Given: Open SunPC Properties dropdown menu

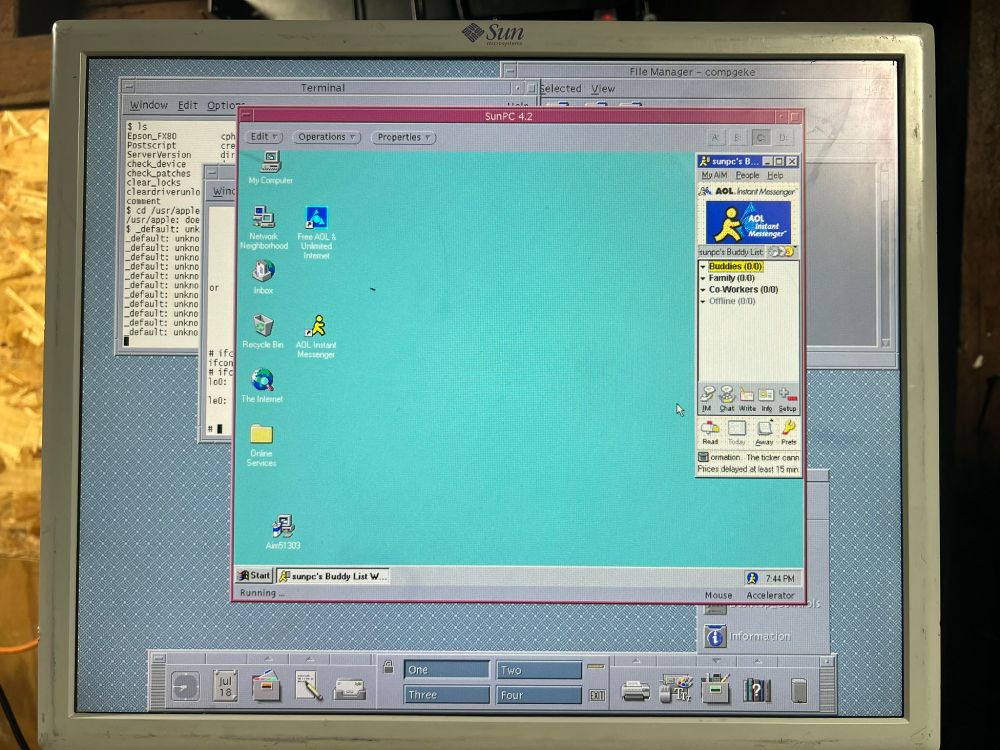Looking at the screenshot, I should [x=403, y=137].
